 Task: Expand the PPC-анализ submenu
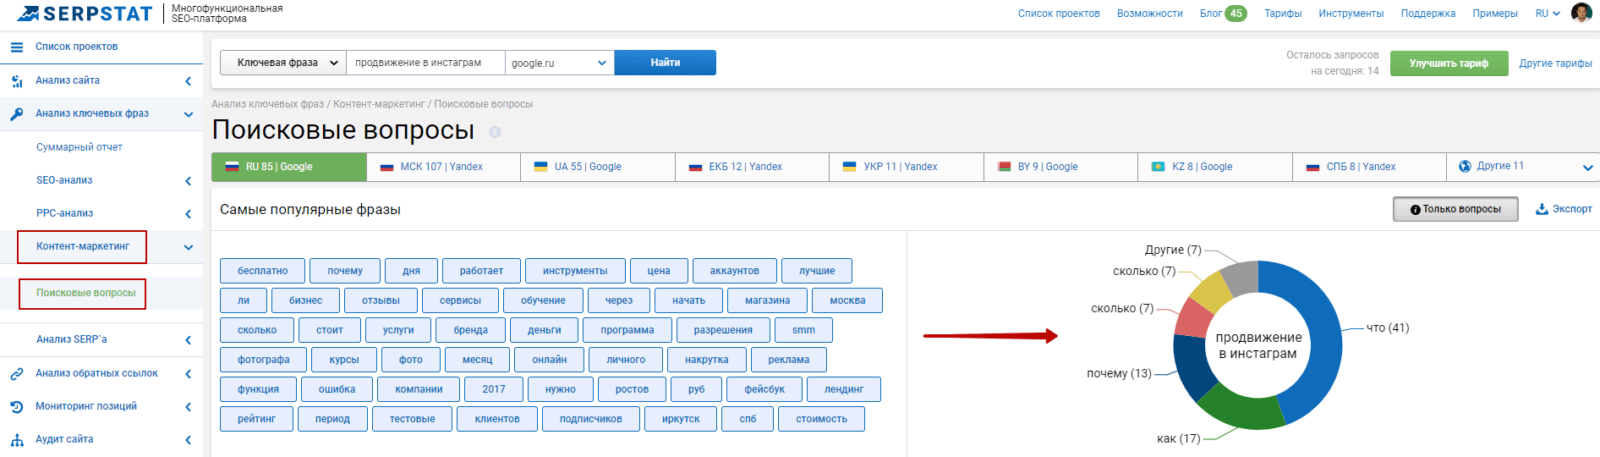pyautogui.click(x=188, y=214)
